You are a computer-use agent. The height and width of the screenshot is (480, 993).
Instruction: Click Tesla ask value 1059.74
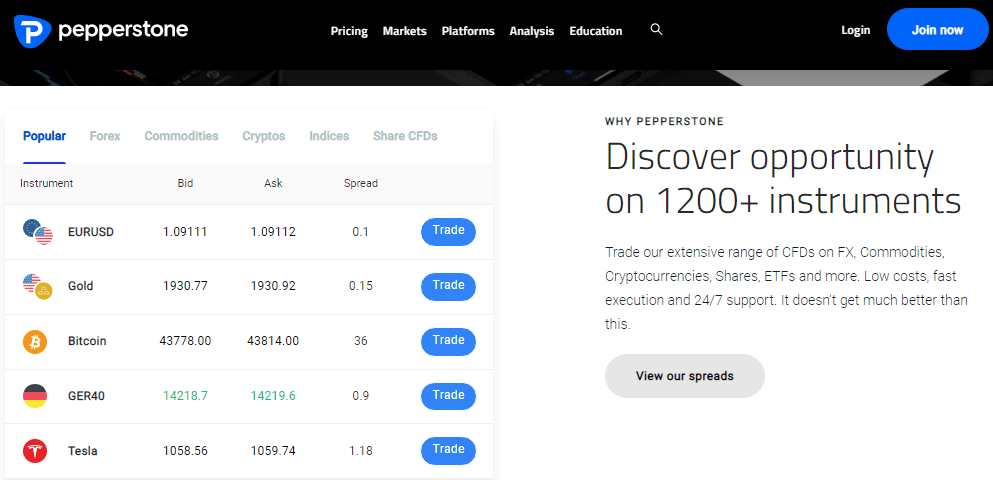click(273, 452)
